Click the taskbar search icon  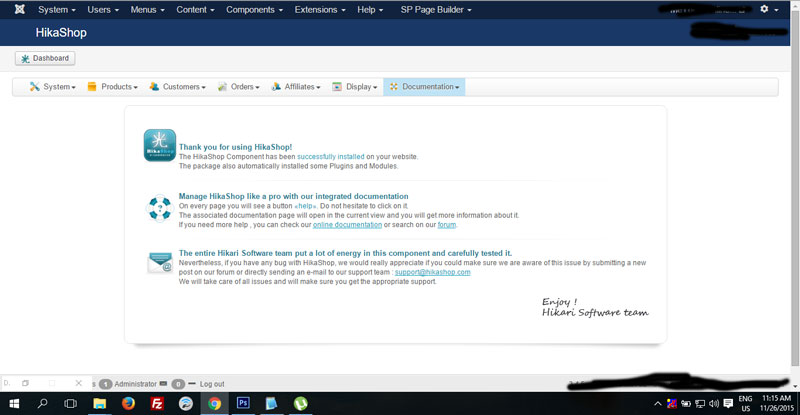point(42,404)
